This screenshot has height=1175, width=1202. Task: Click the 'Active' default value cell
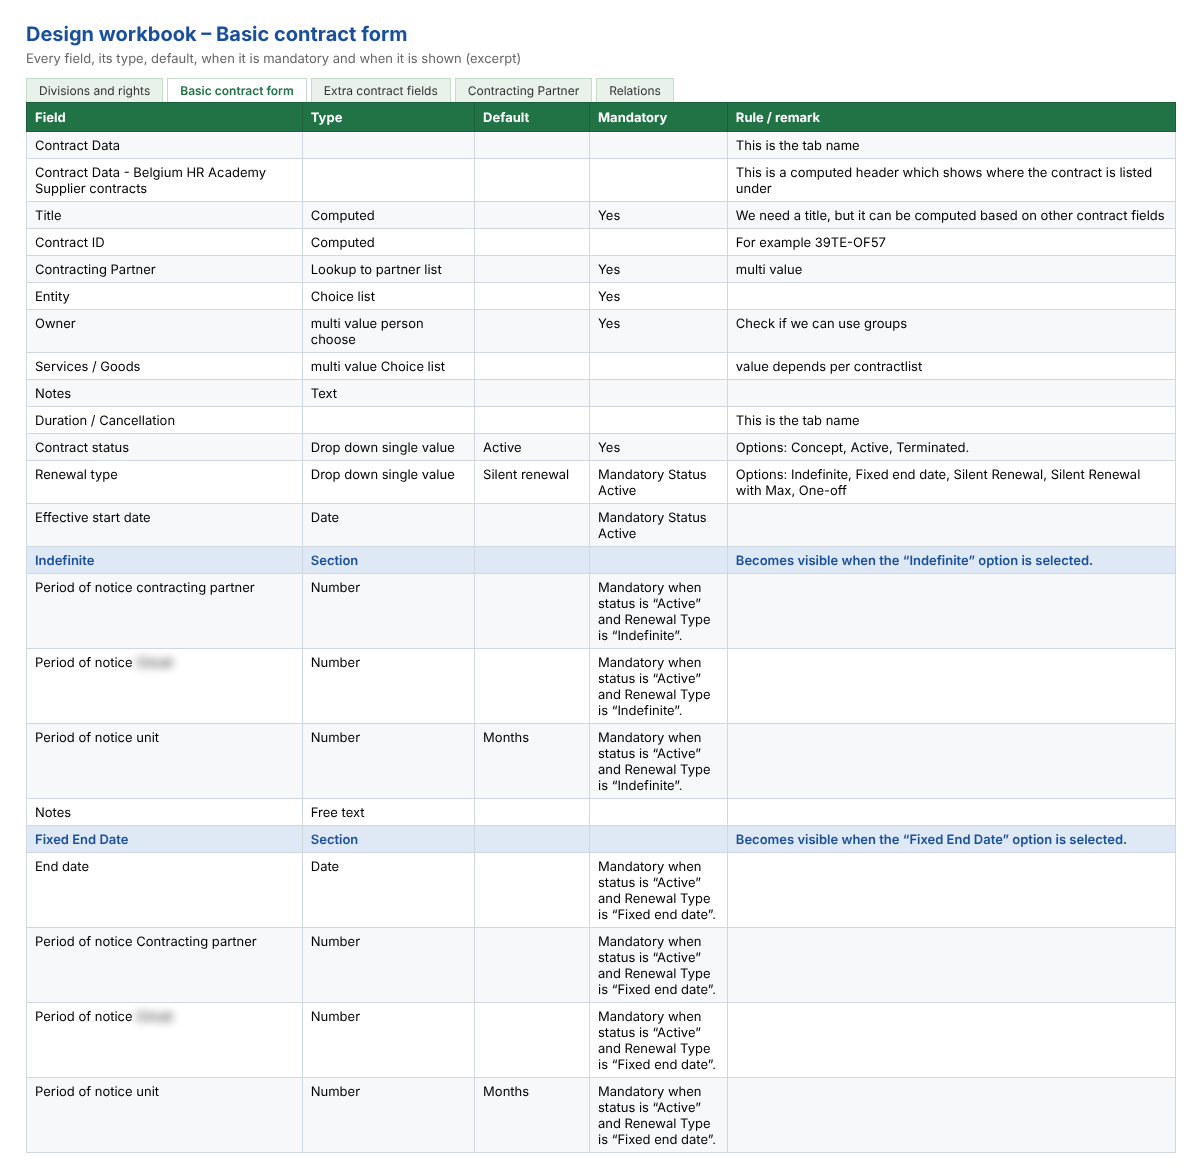point(531,447)
